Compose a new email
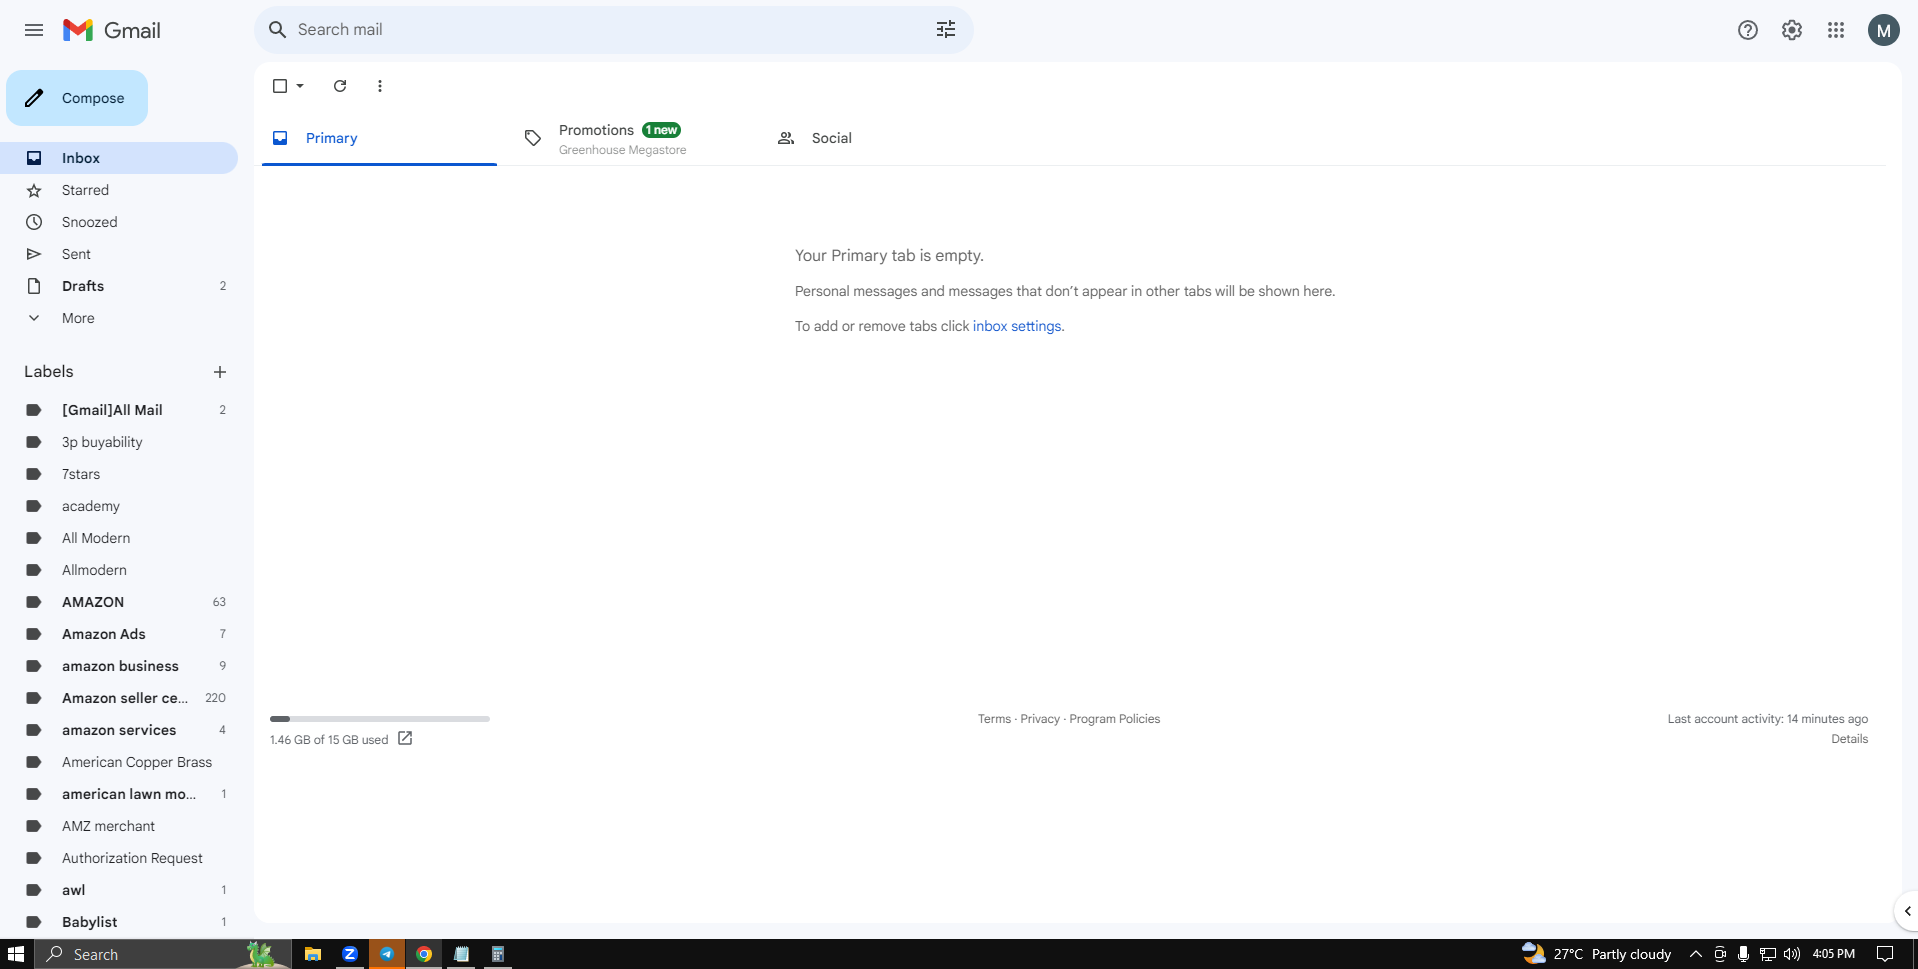The width and height of the screenshot is (1918, 969). tap(77, 98)
